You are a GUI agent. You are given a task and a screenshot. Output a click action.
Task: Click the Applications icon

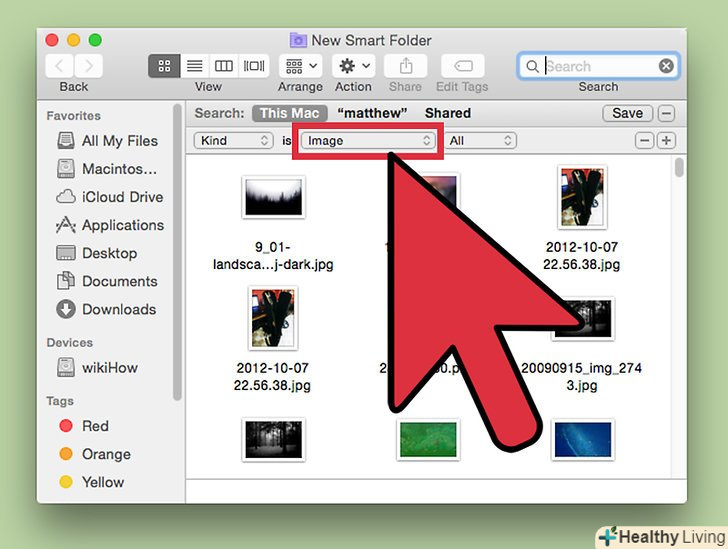65,225
